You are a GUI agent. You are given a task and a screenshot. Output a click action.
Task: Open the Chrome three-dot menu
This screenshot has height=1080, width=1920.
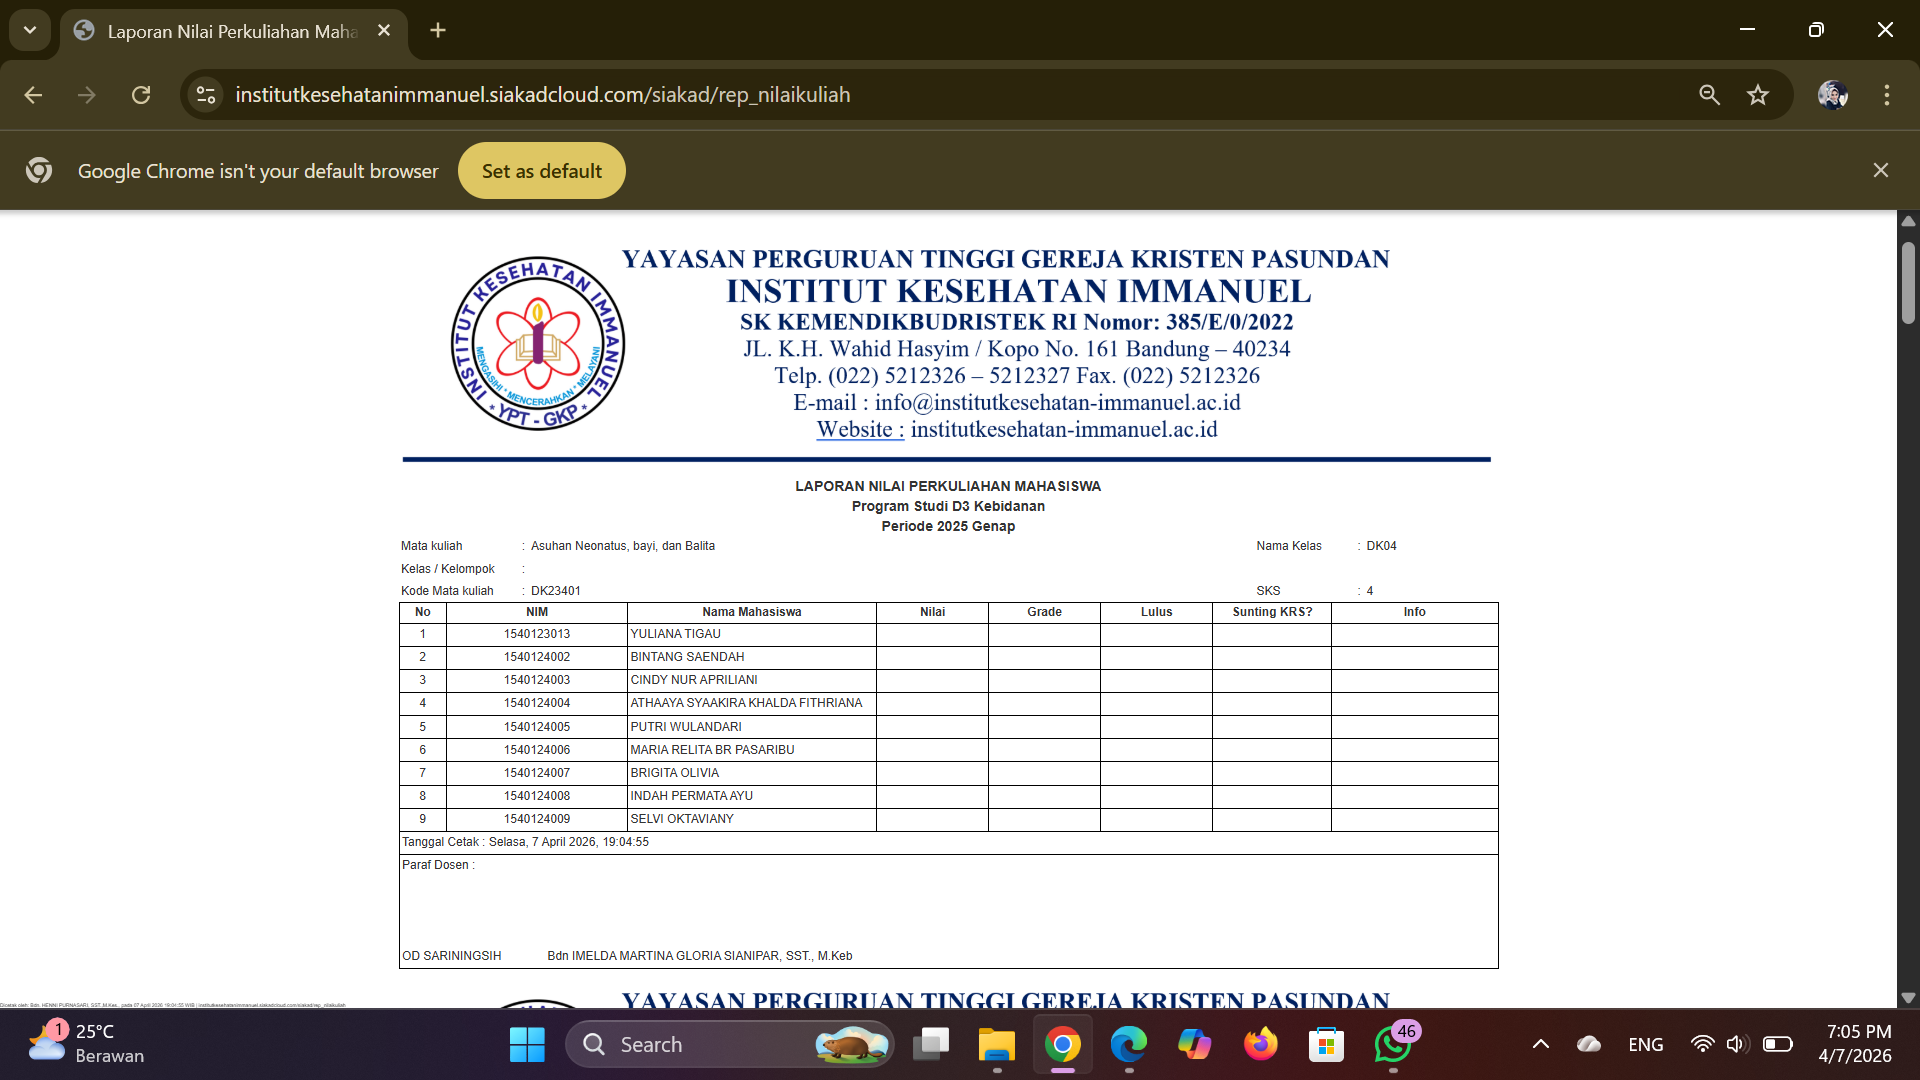coord(1887,95)
